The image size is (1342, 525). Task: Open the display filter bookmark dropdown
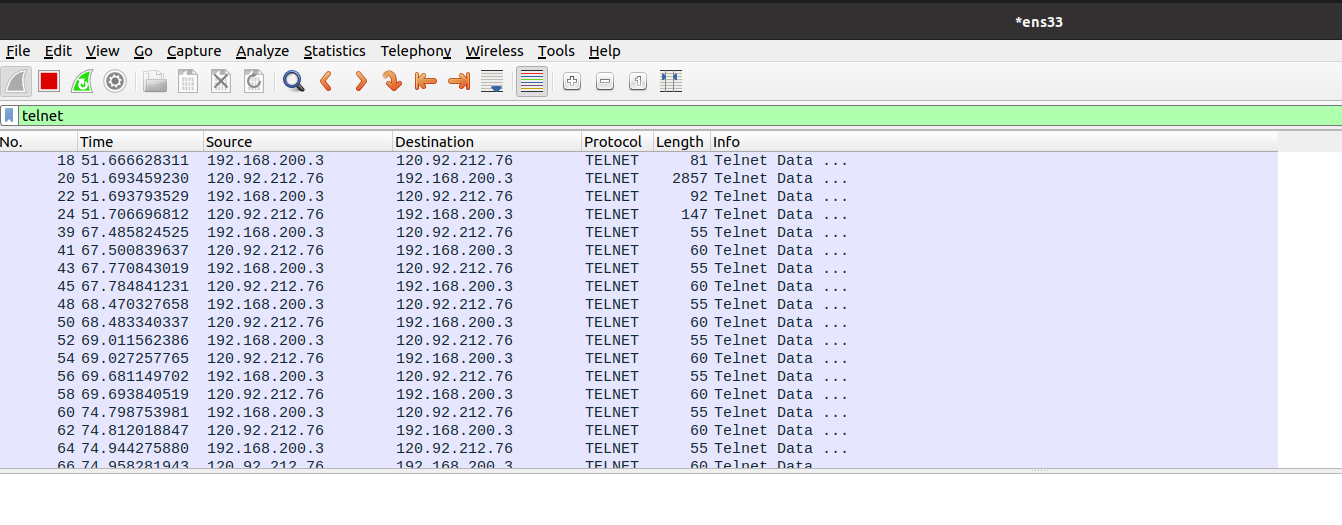[x=10, y=116]
